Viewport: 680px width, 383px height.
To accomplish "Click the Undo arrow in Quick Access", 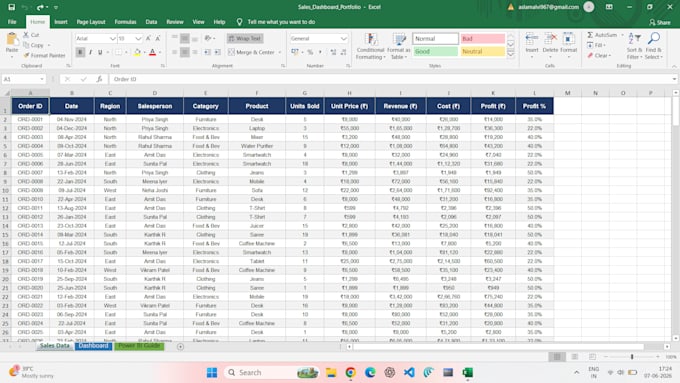I will click(25, 7).
